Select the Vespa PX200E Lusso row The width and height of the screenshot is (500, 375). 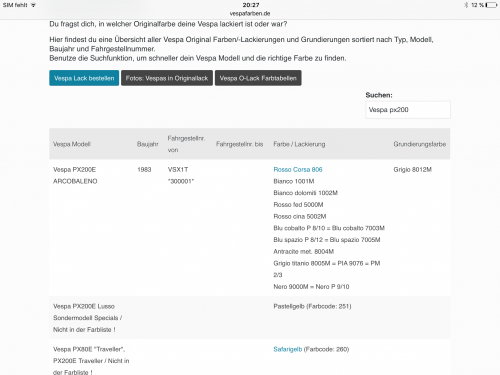tap(250, 318)
